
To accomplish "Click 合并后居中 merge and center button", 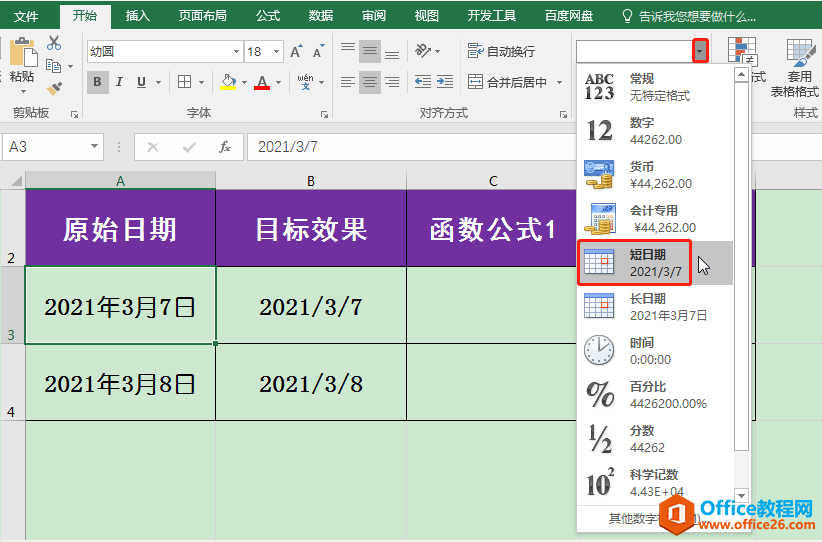I will coord(507,82).
